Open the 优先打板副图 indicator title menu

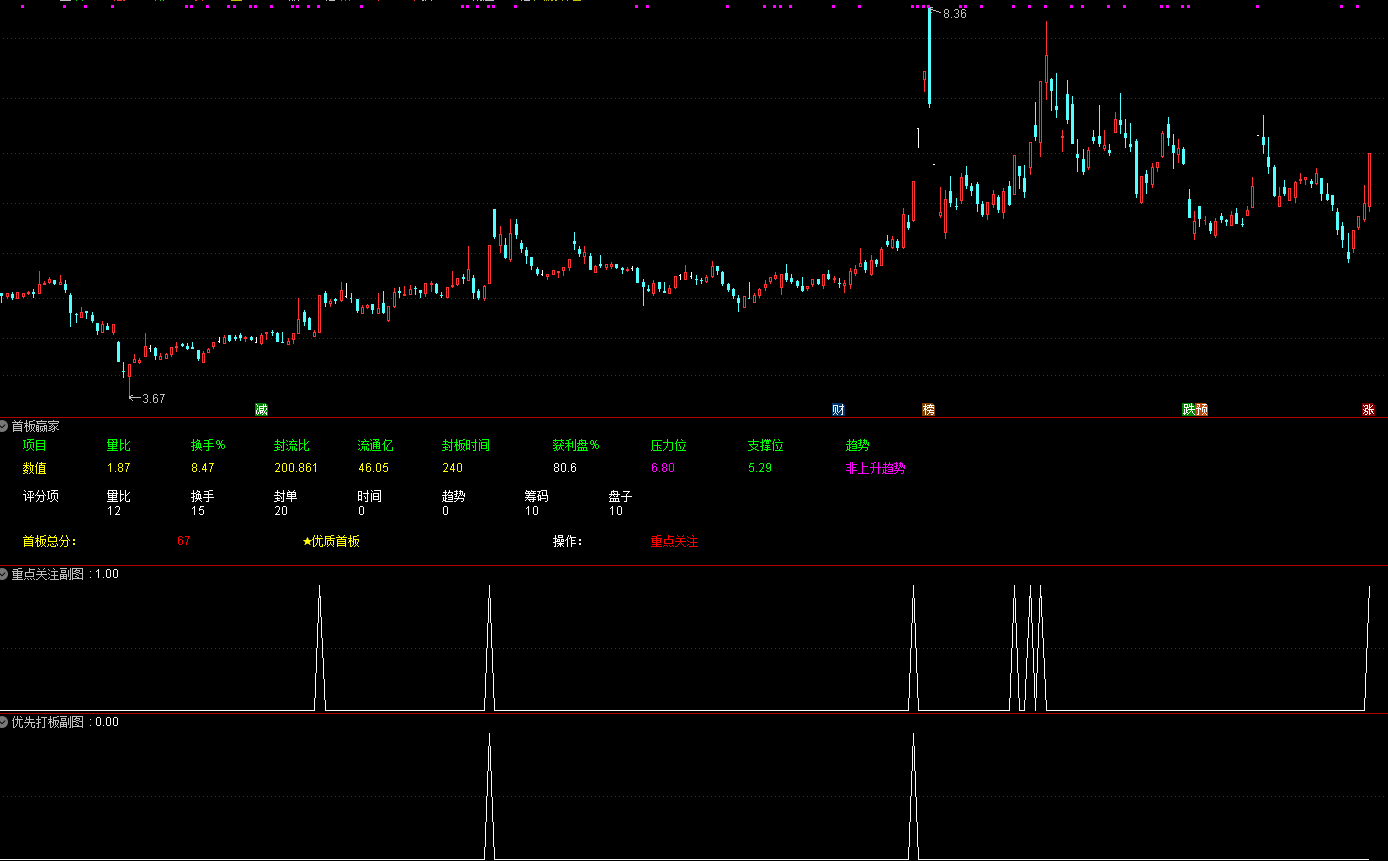point(51,721)
